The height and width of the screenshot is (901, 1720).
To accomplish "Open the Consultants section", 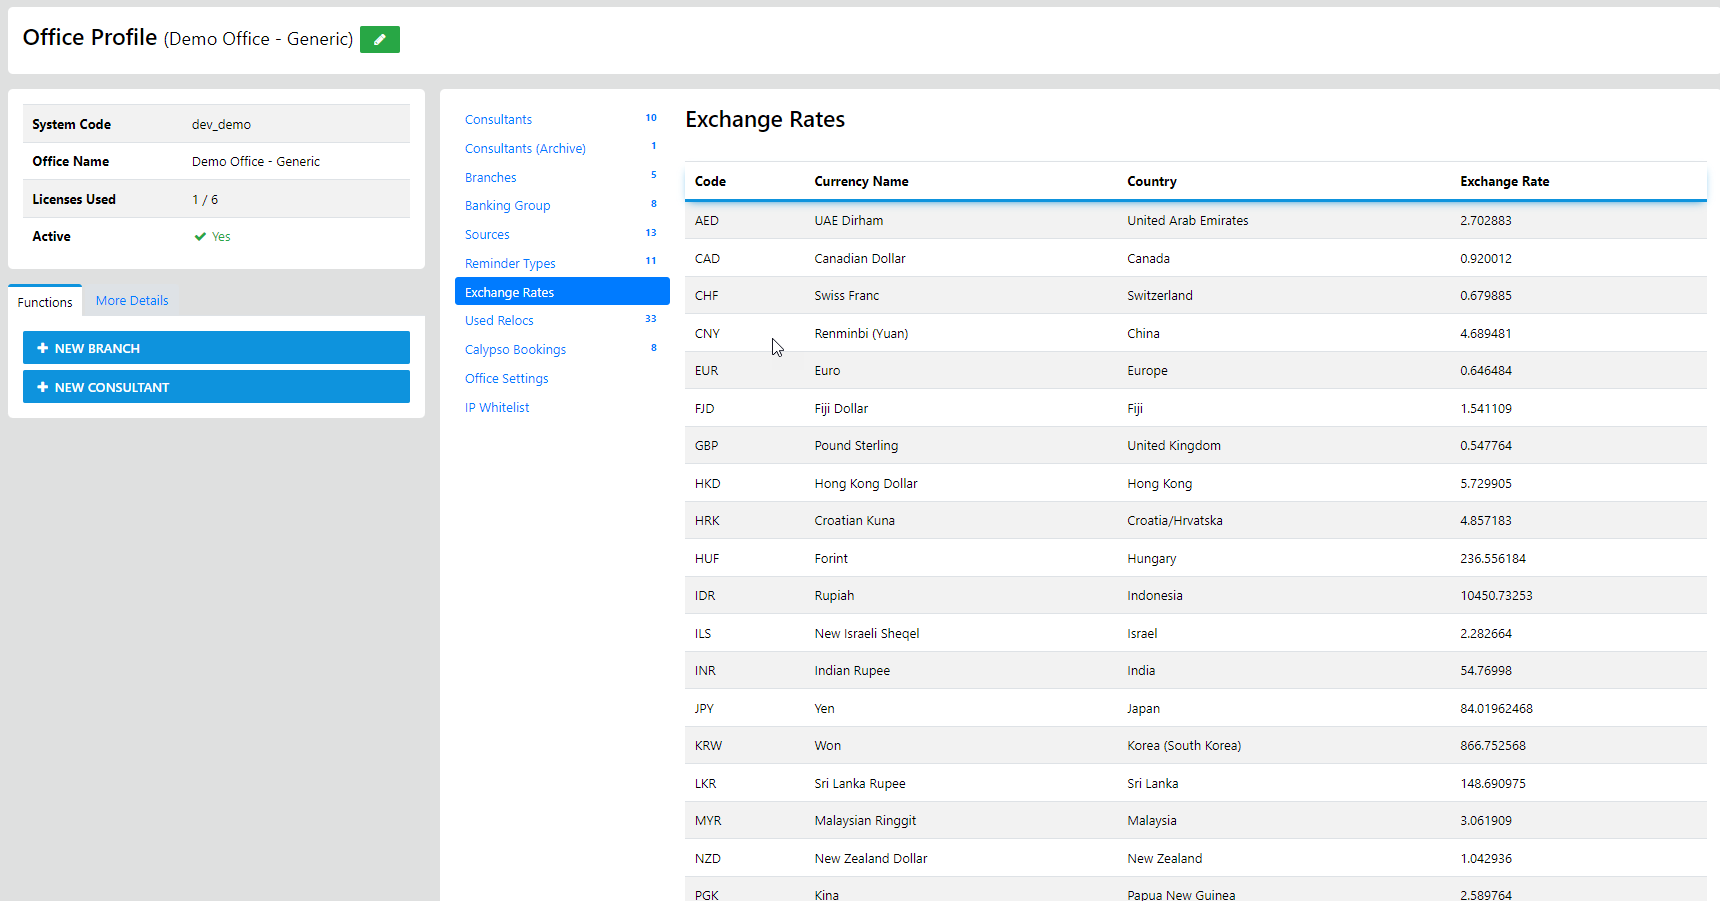I will [498, 120].
